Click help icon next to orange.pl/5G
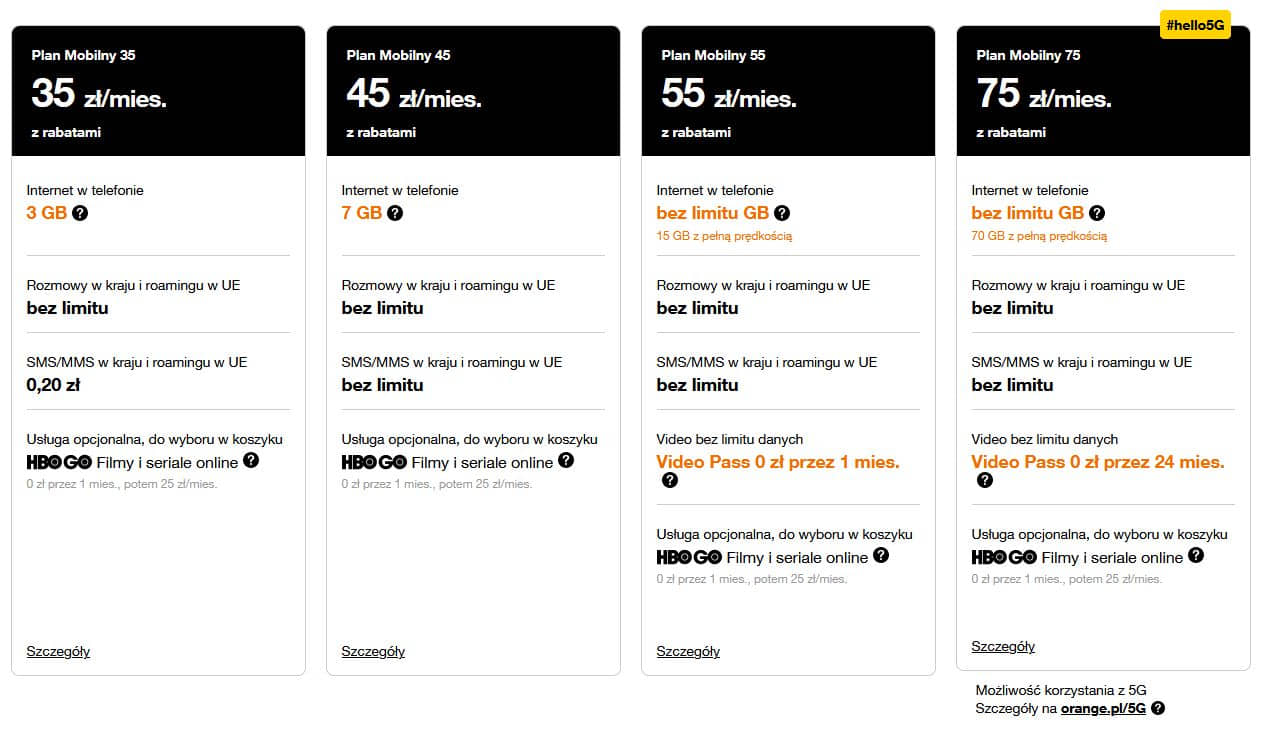 click(1158, 708)
